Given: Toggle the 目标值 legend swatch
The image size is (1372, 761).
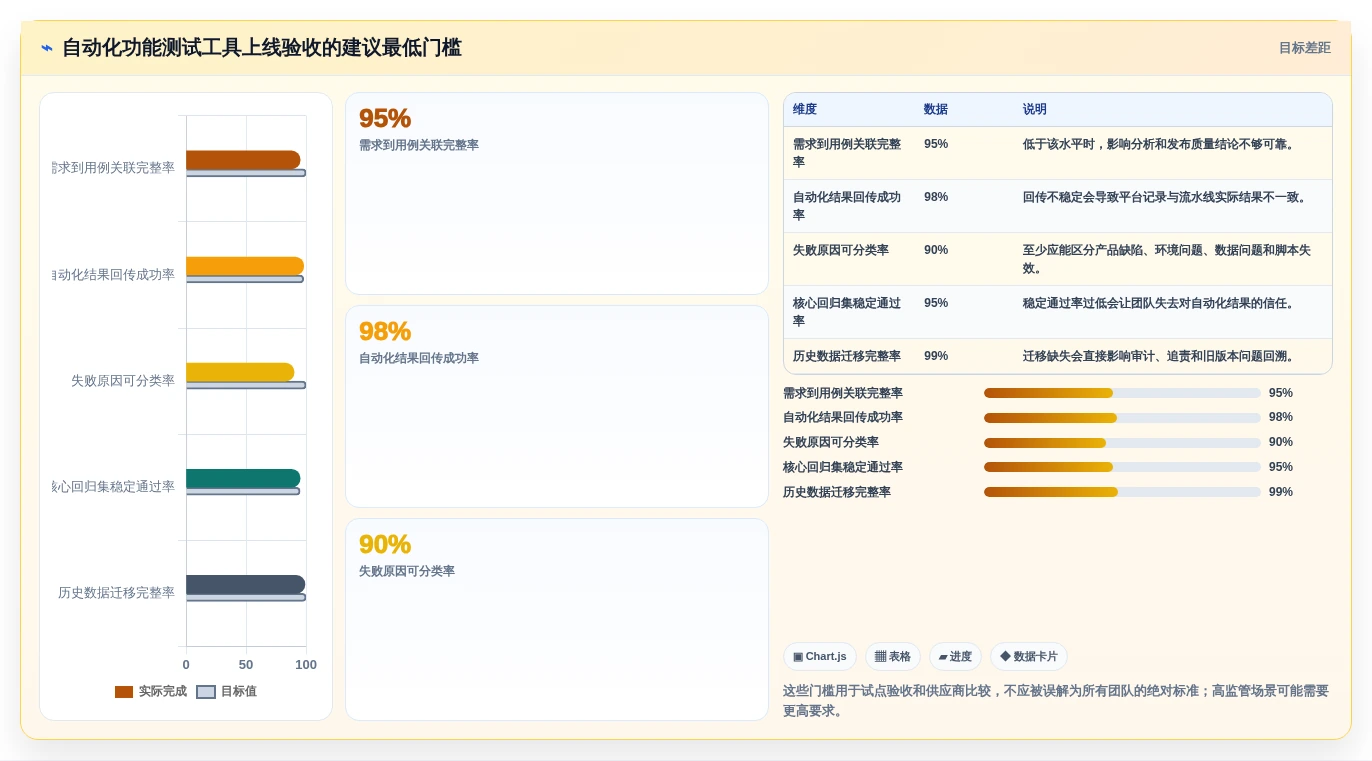Looking at the screenshot, I should pos(206,692).
